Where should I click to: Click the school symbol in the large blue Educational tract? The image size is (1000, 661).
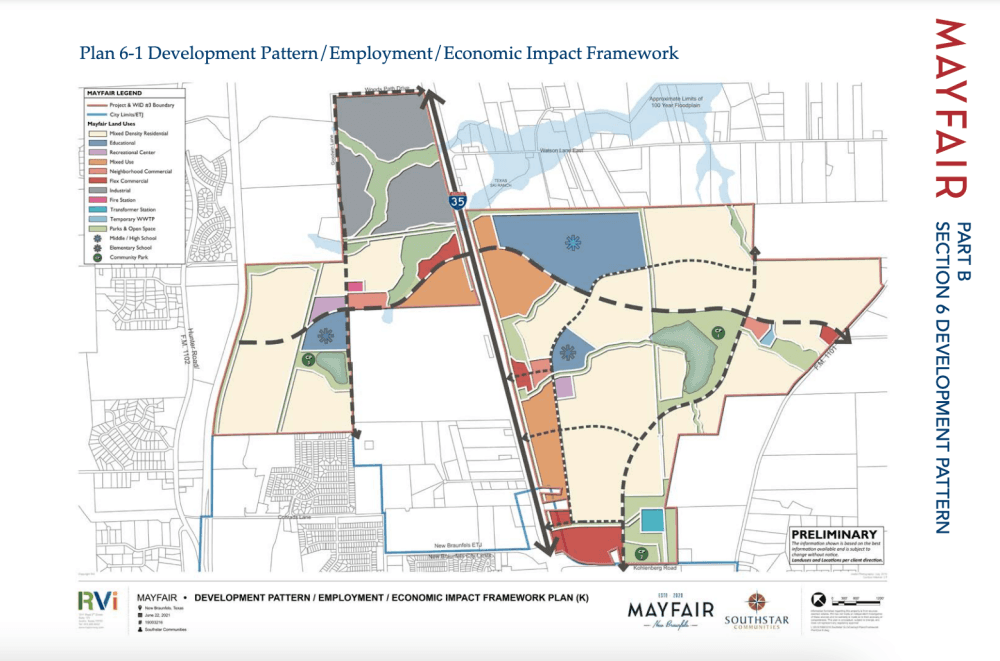click(x=573, y=242)
